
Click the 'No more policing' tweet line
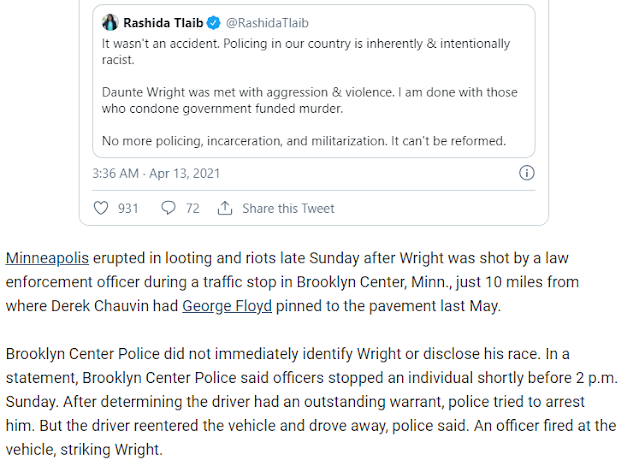pos(304,141)
